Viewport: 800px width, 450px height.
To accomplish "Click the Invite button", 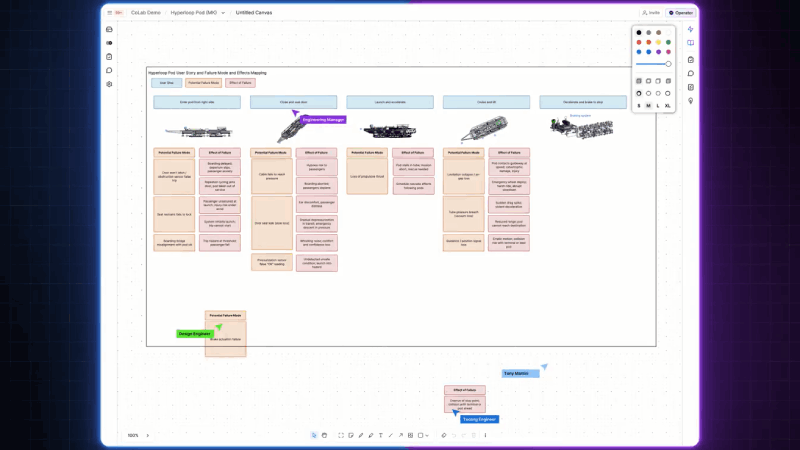I will [x=651, y=13].
